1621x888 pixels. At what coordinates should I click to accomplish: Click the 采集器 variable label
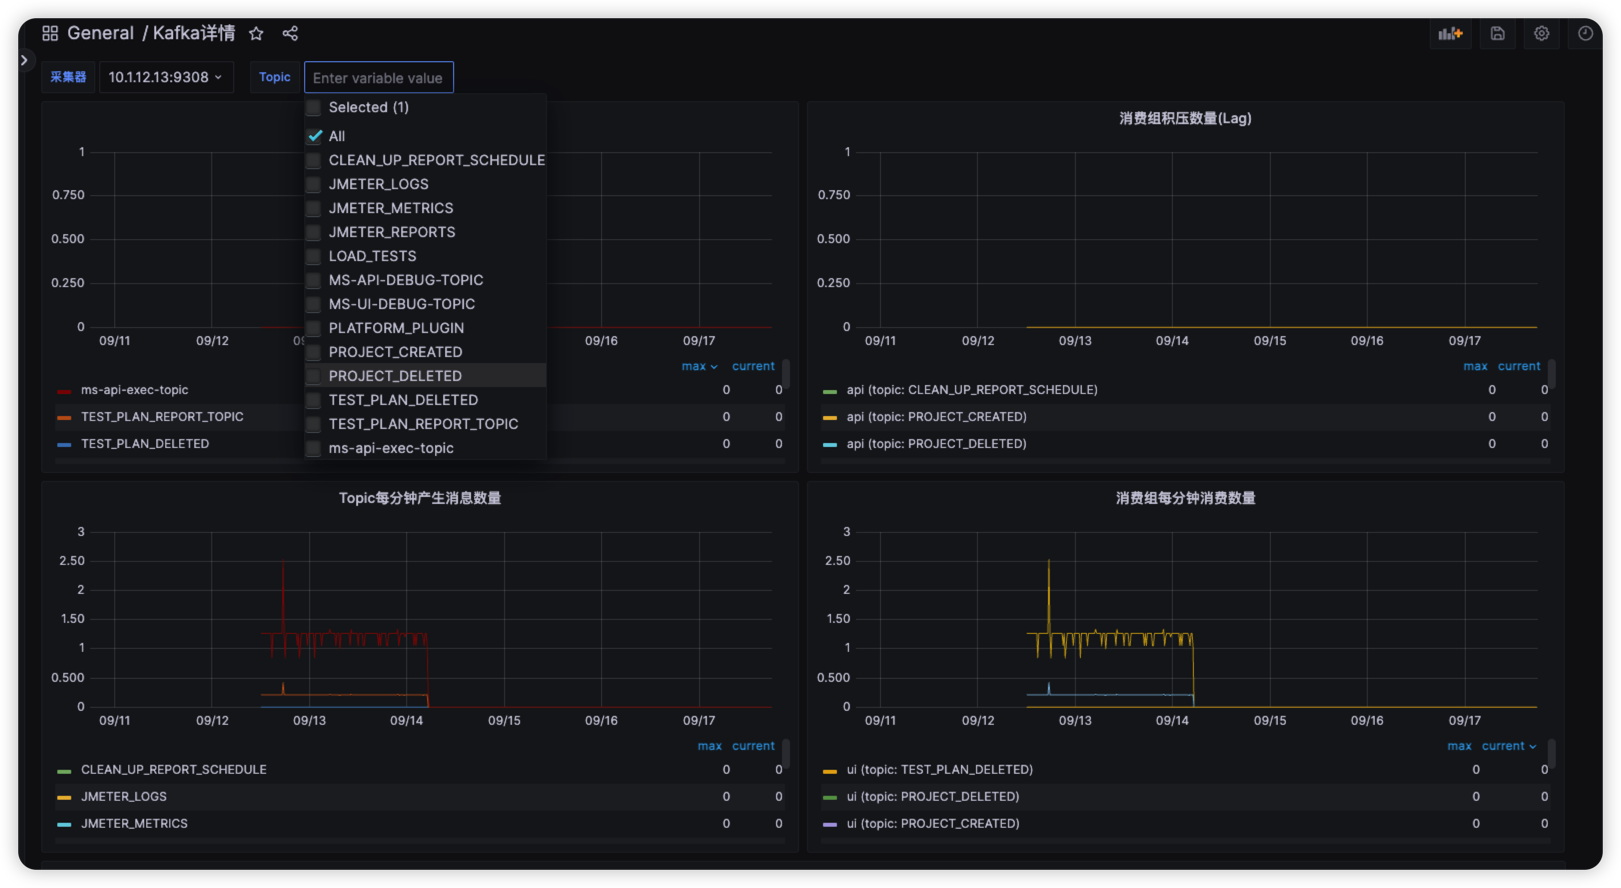click(x=68, y=77)
